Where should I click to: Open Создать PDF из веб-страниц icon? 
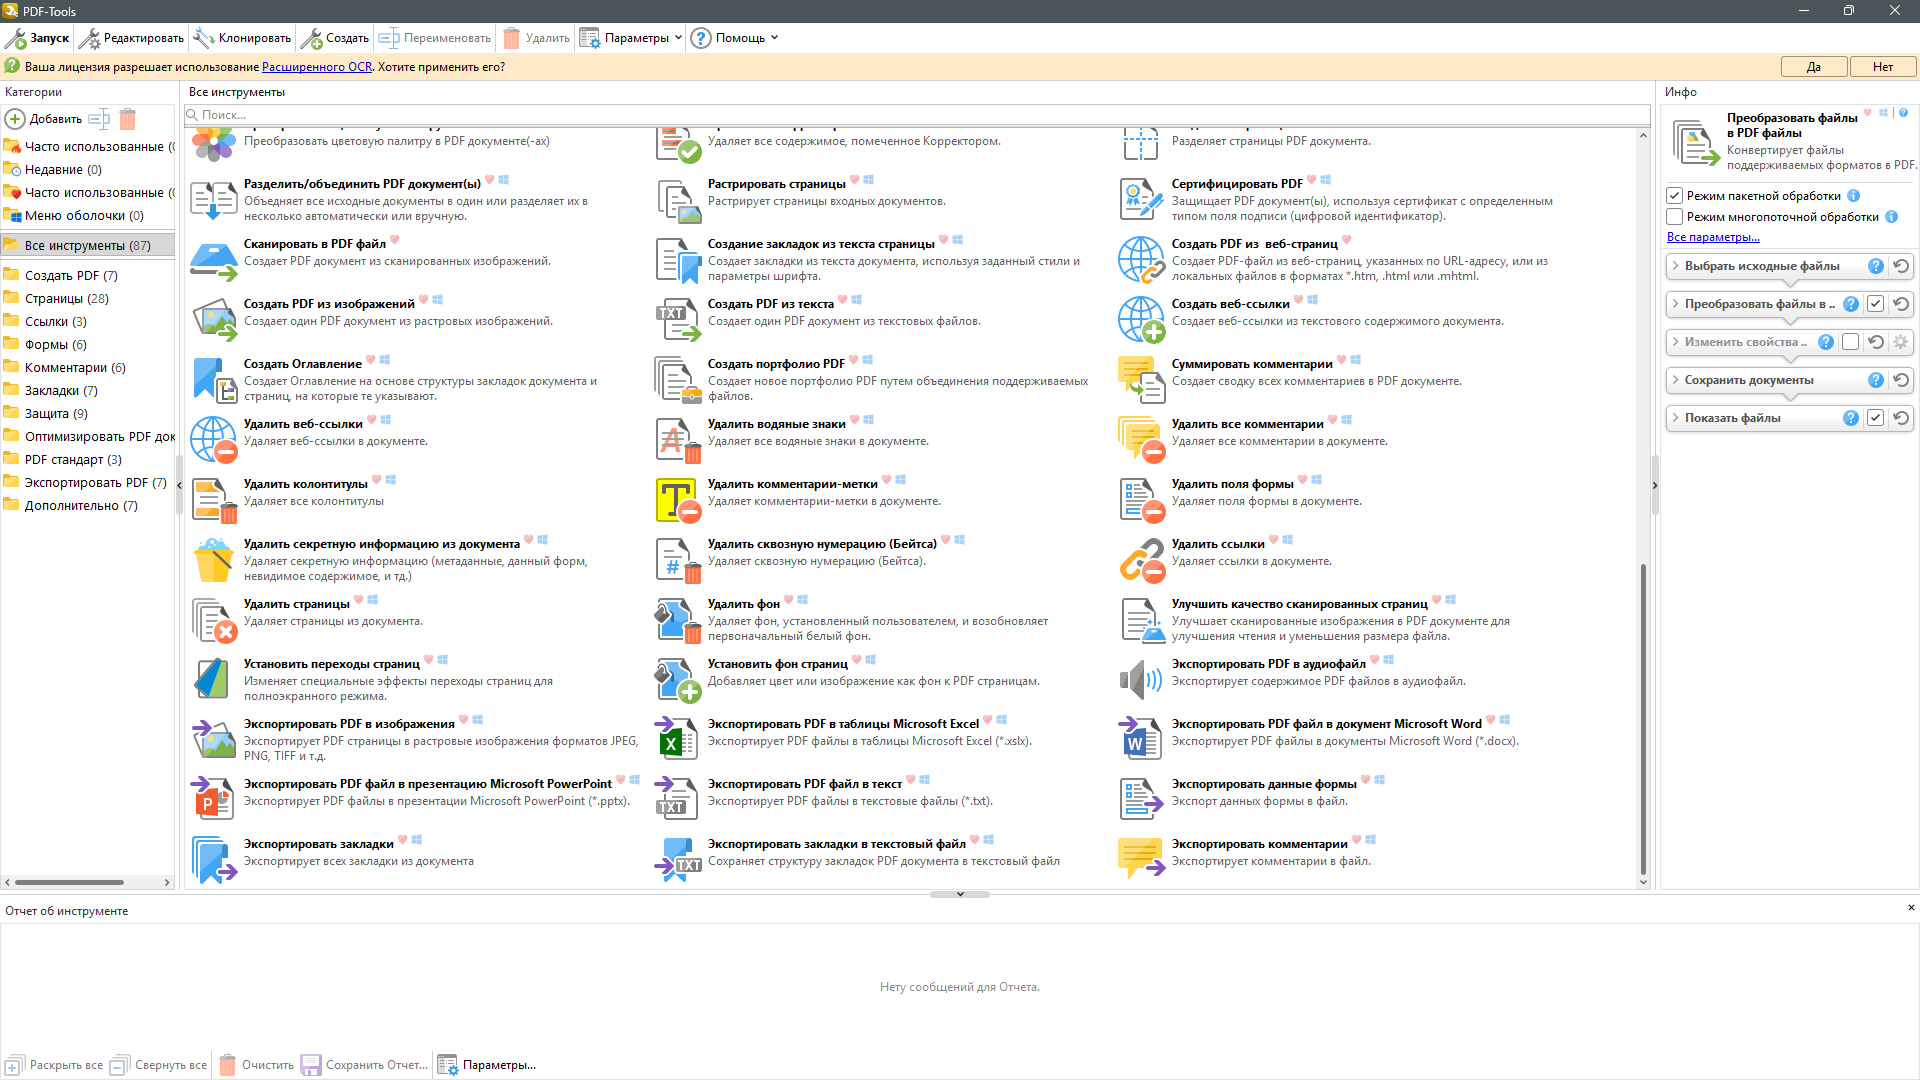coord(1142,260)
